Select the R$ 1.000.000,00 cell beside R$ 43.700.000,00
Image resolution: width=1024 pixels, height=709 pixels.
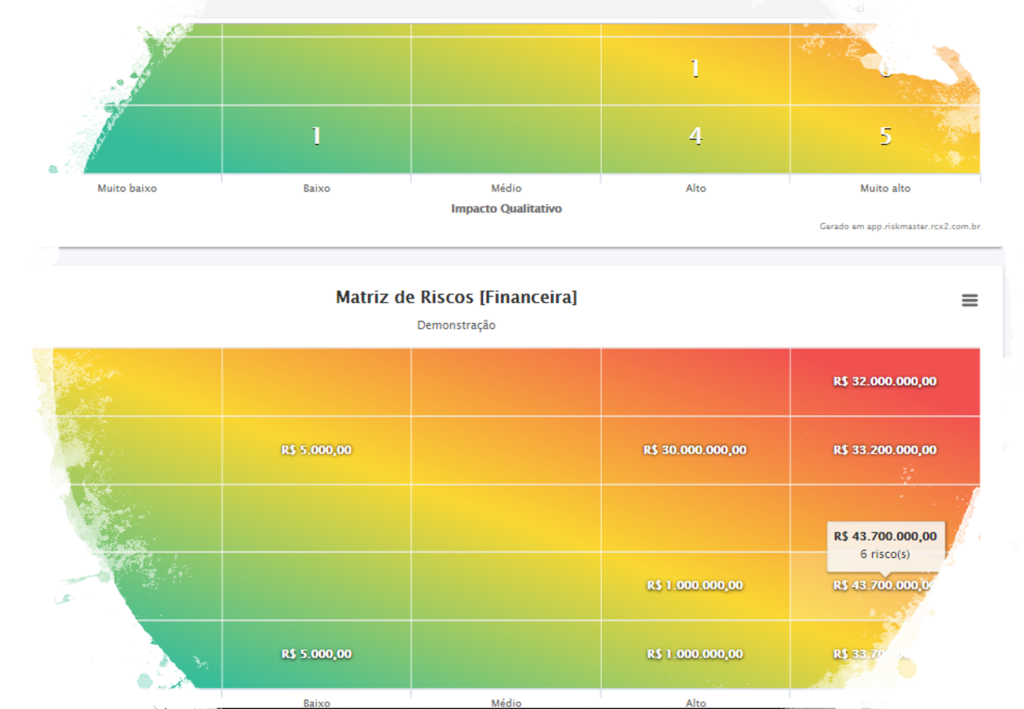pos(695,586)
